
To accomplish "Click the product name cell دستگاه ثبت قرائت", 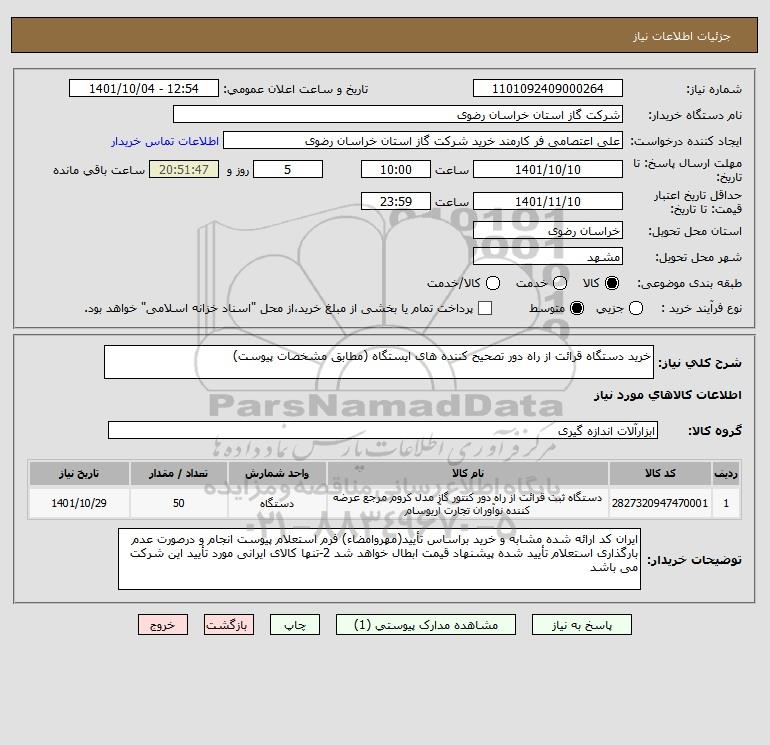I will 468,503.
